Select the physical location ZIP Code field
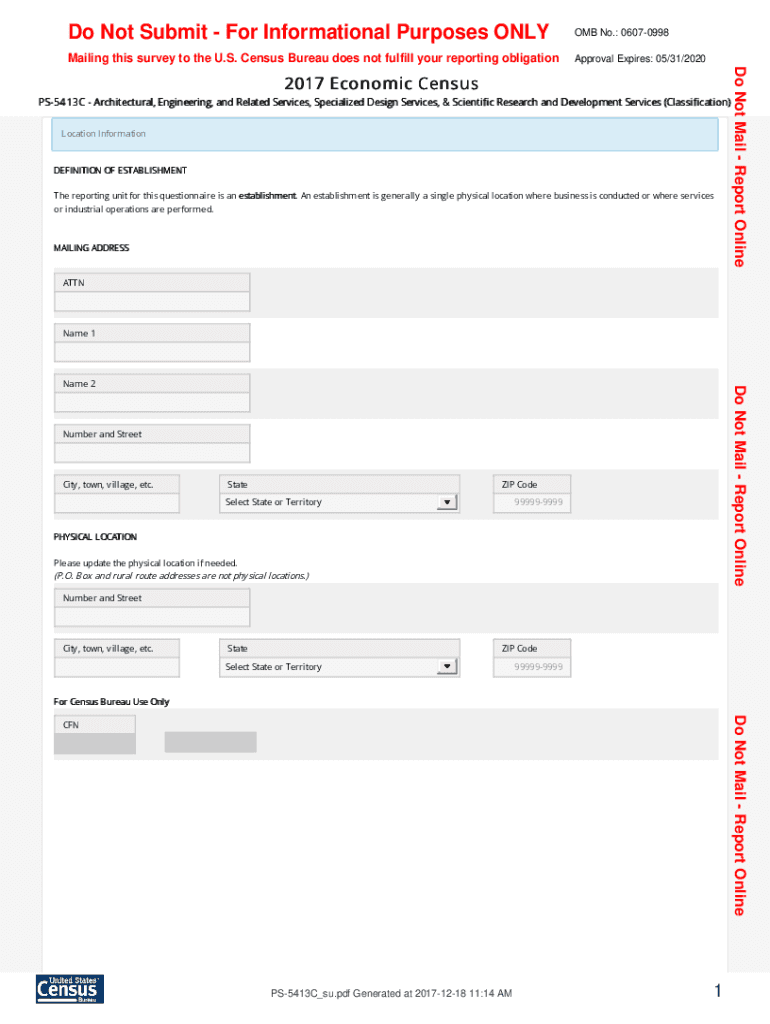Viewport: 770px width, 1024px height. [532, 667]
